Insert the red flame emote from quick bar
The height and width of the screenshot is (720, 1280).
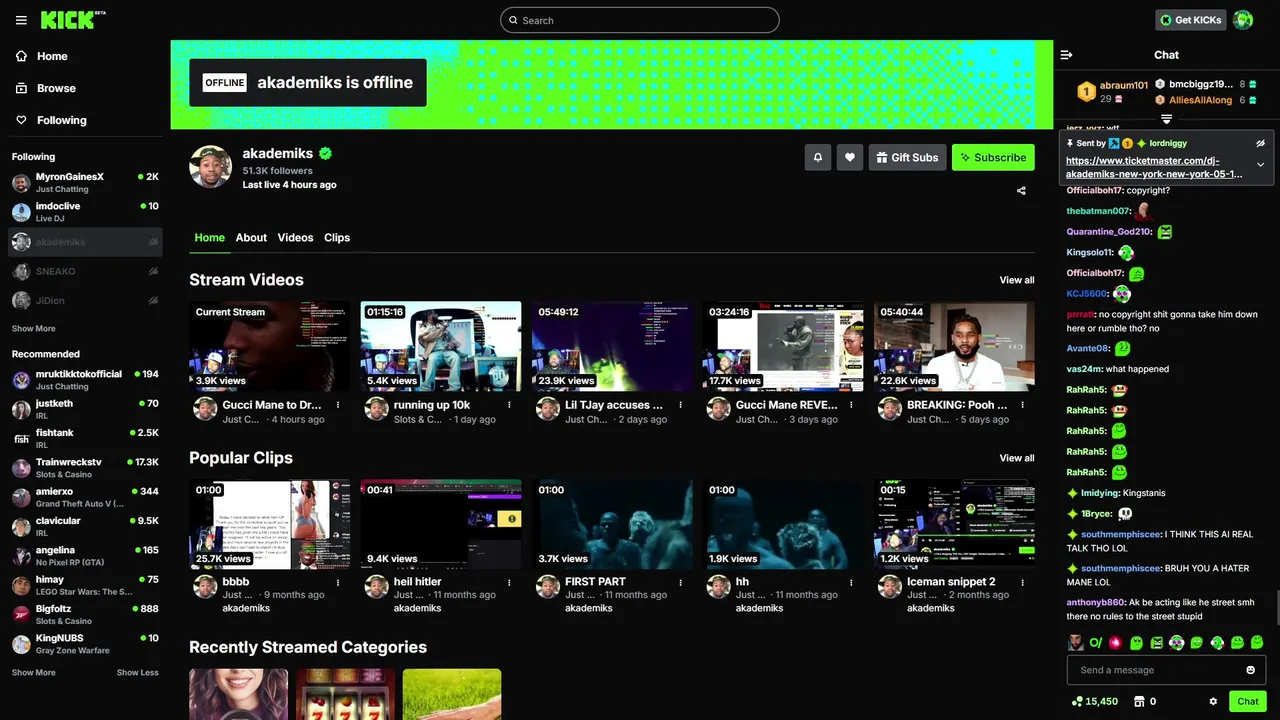[1115, 642]
